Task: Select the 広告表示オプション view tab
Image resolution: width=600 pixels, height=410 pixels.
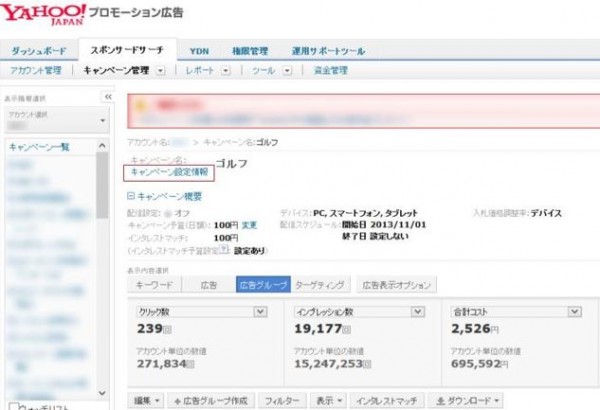Action: [396, 285]
